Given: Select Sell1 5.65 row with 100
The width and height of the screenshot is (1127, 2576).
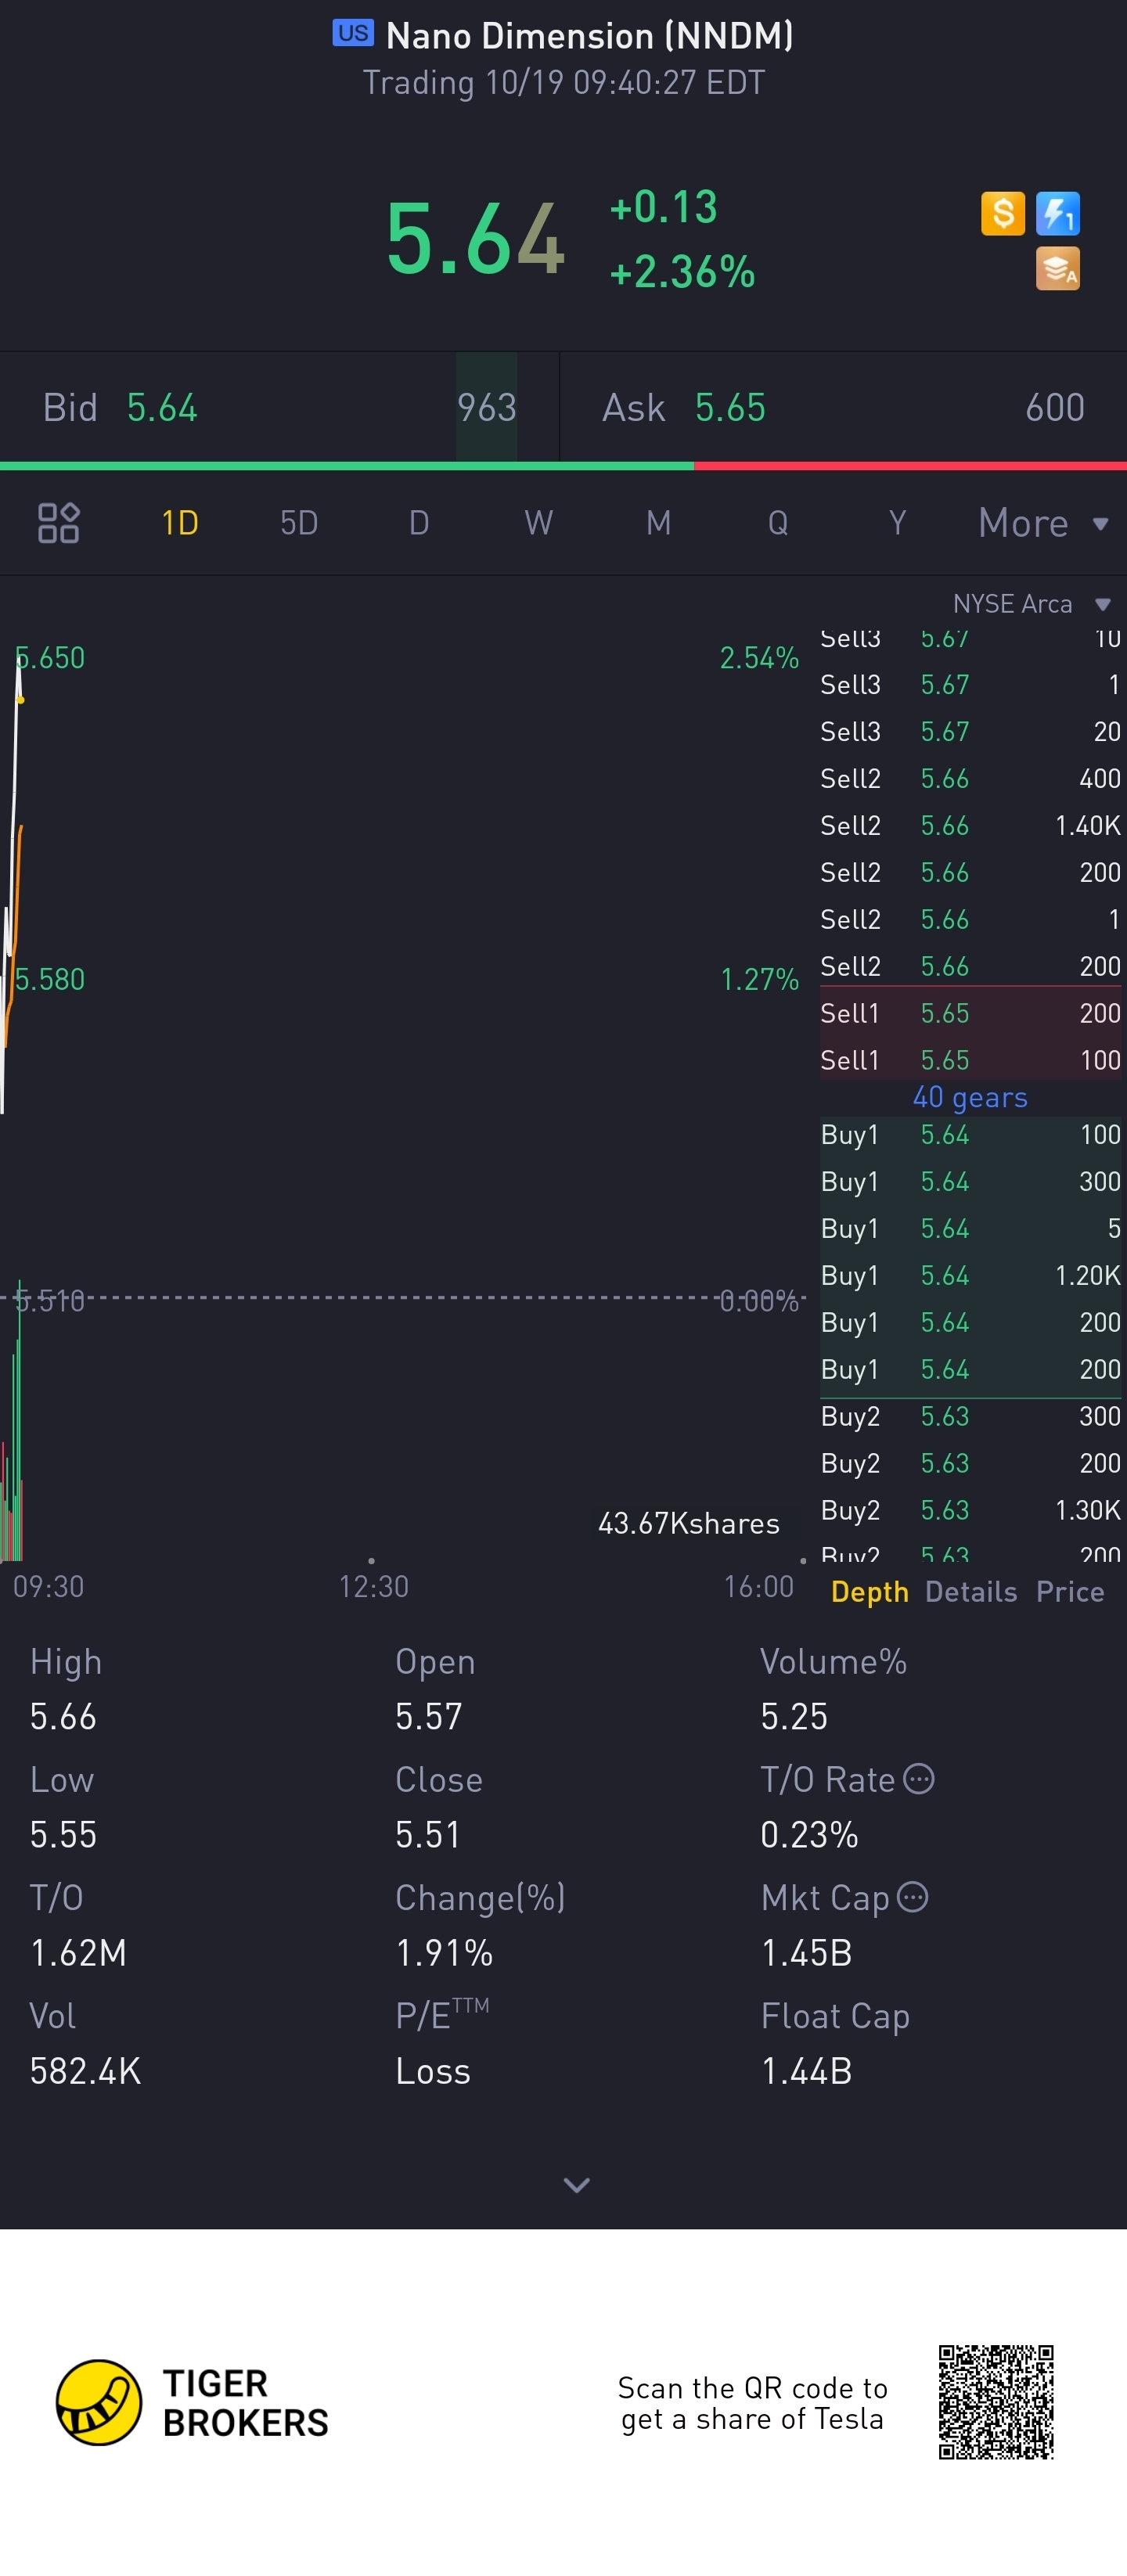Looking at the screenshot, I should point(970,1060).
